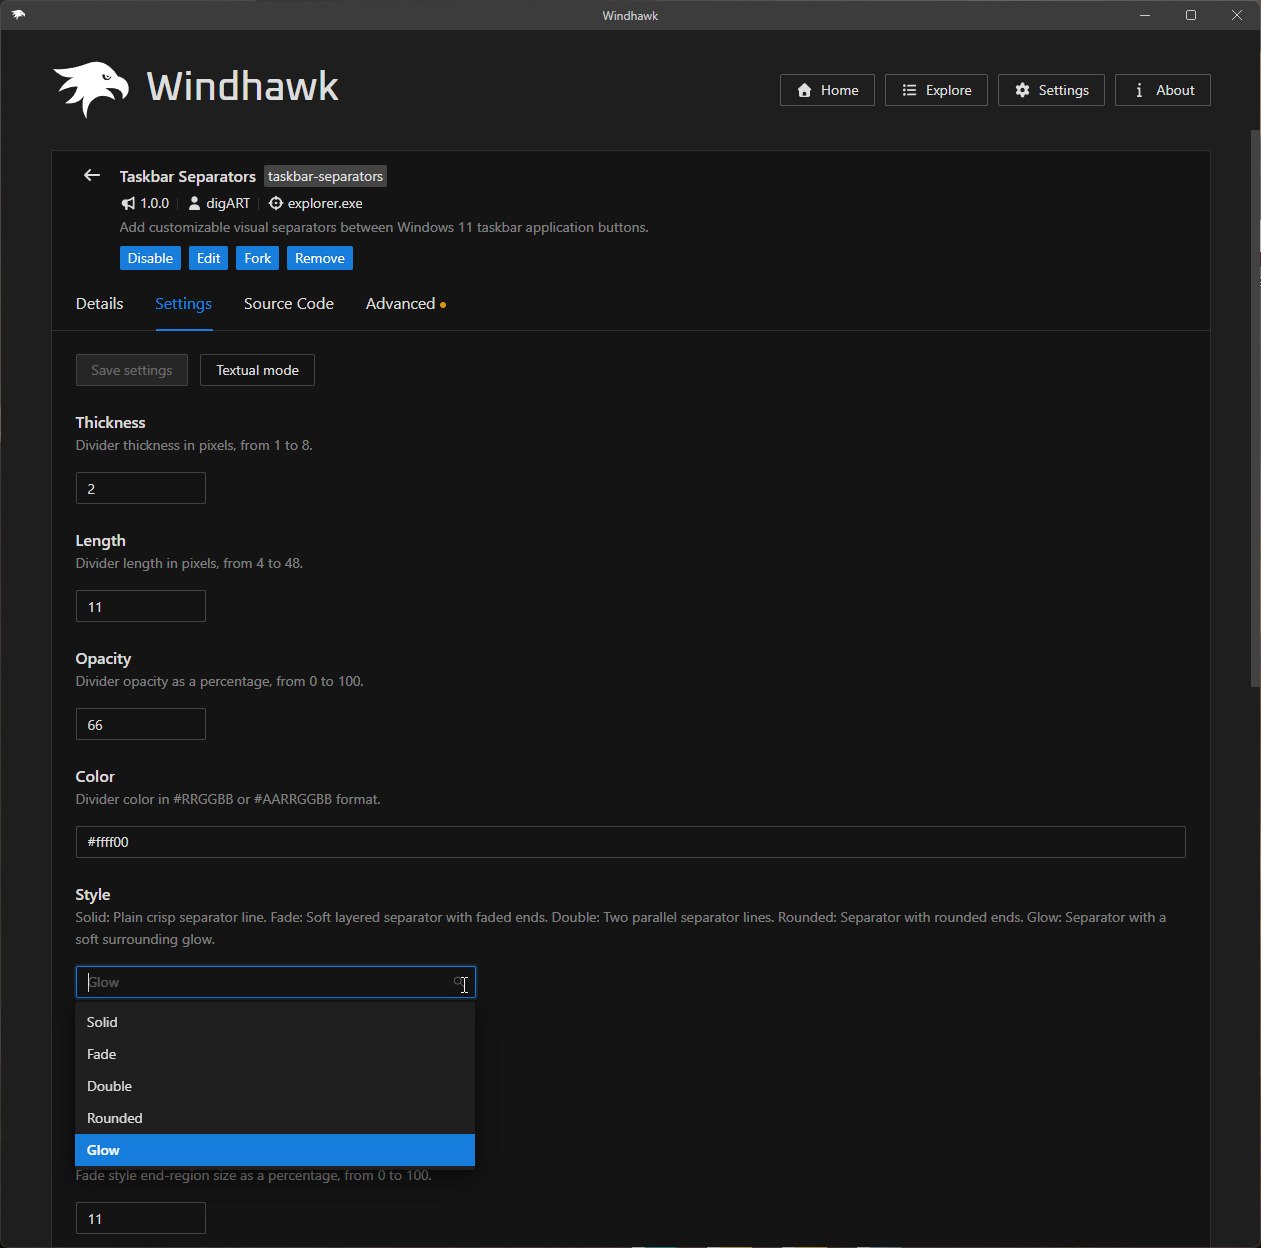Viewport: 1261px width, 1248px height.
Task: Fork the Taskbar Separators mod
Action: click(x=257, y=258)
